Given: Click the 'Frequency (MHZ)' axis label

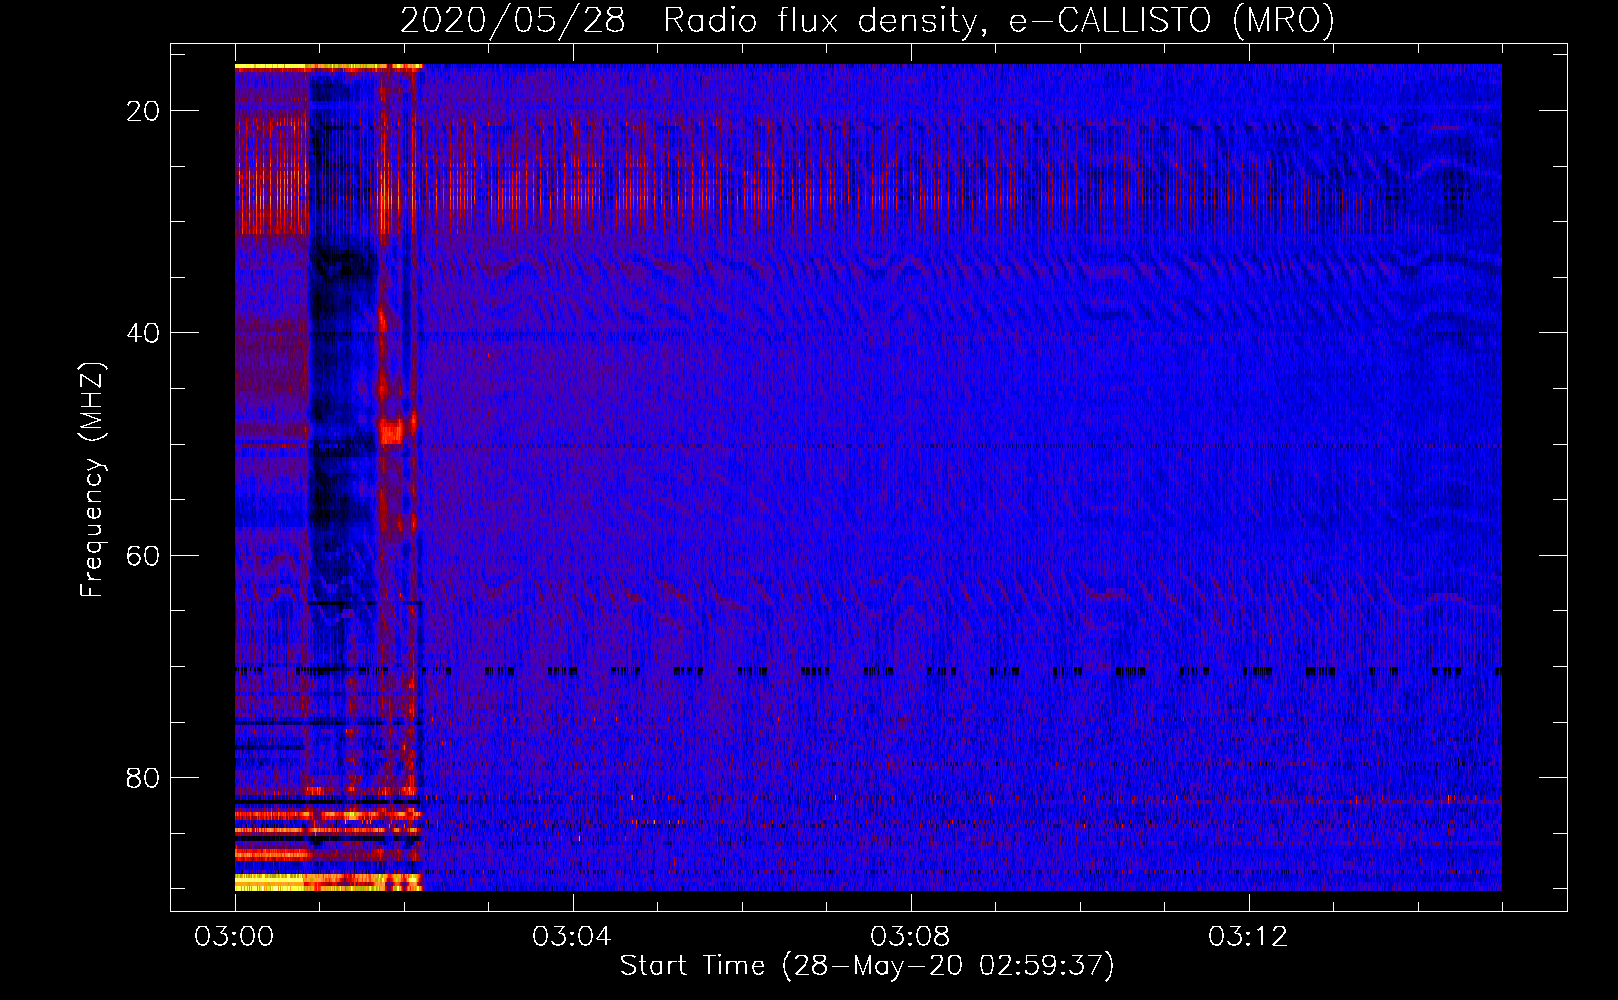Looking at the screenshot, I should point(92,480).
